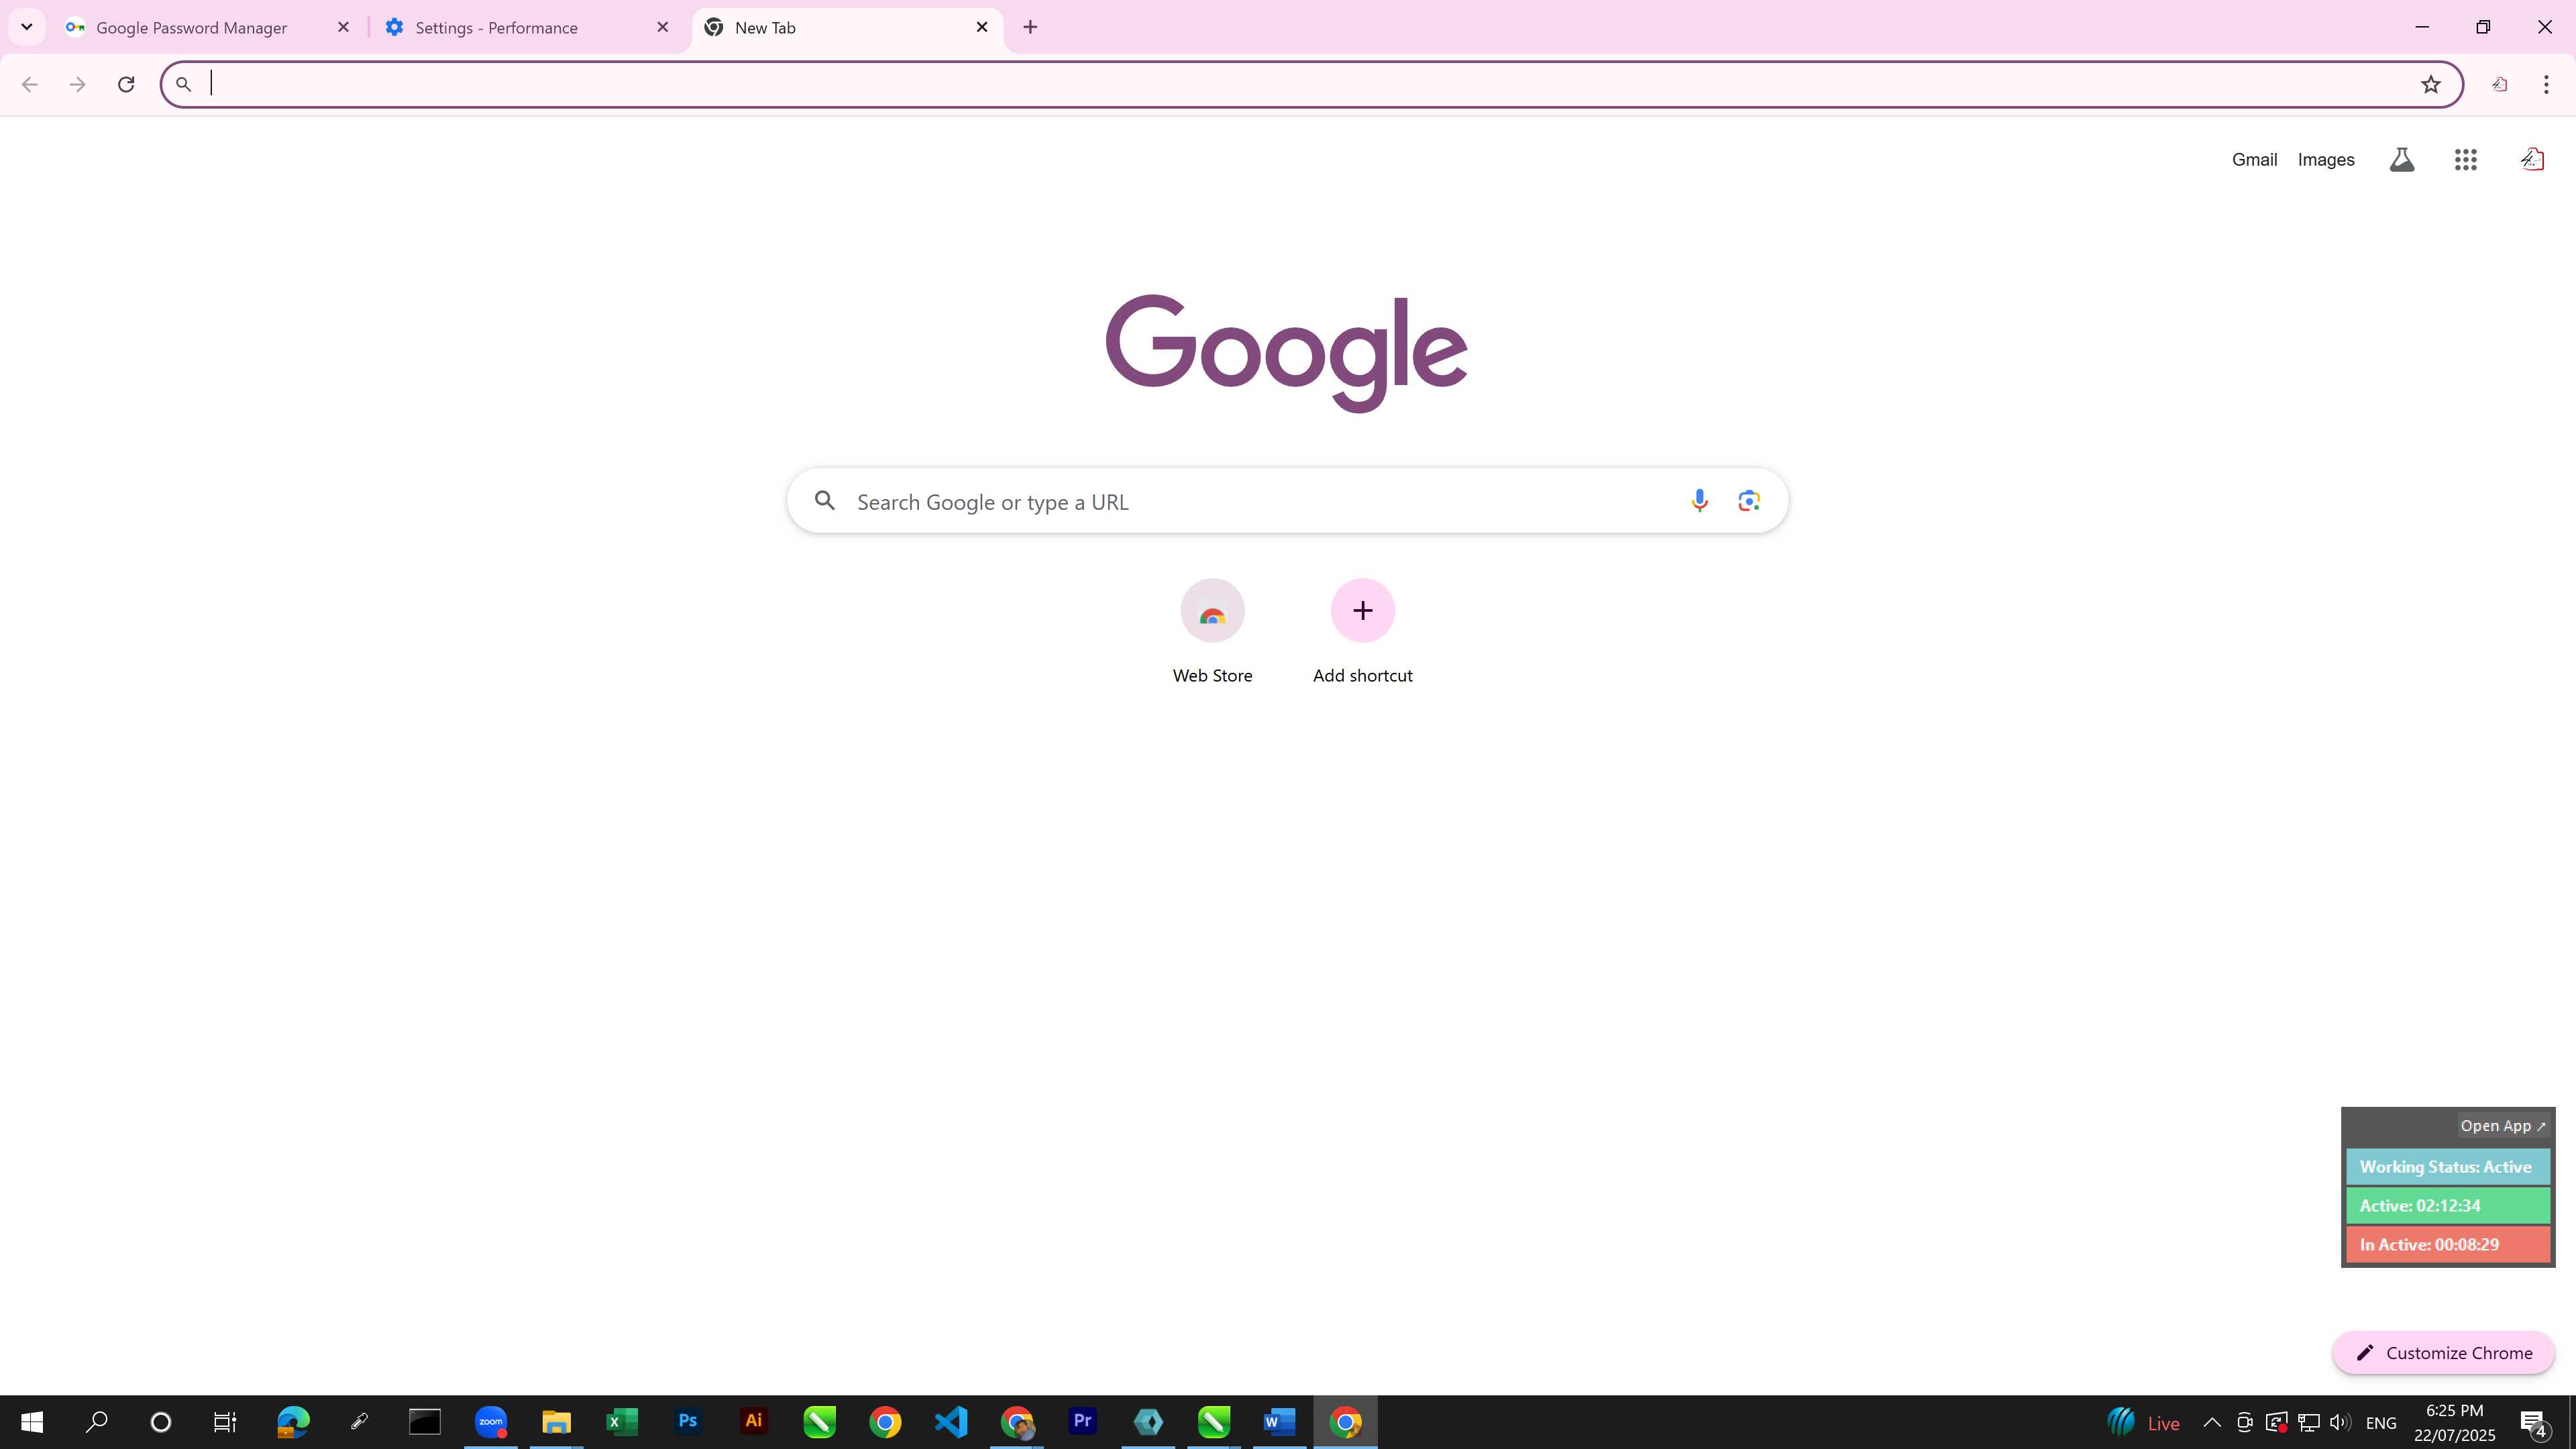Switch to the Google Password Manager tab
The width and height of the screenshot is (2576, 1449).
point(207,27)
